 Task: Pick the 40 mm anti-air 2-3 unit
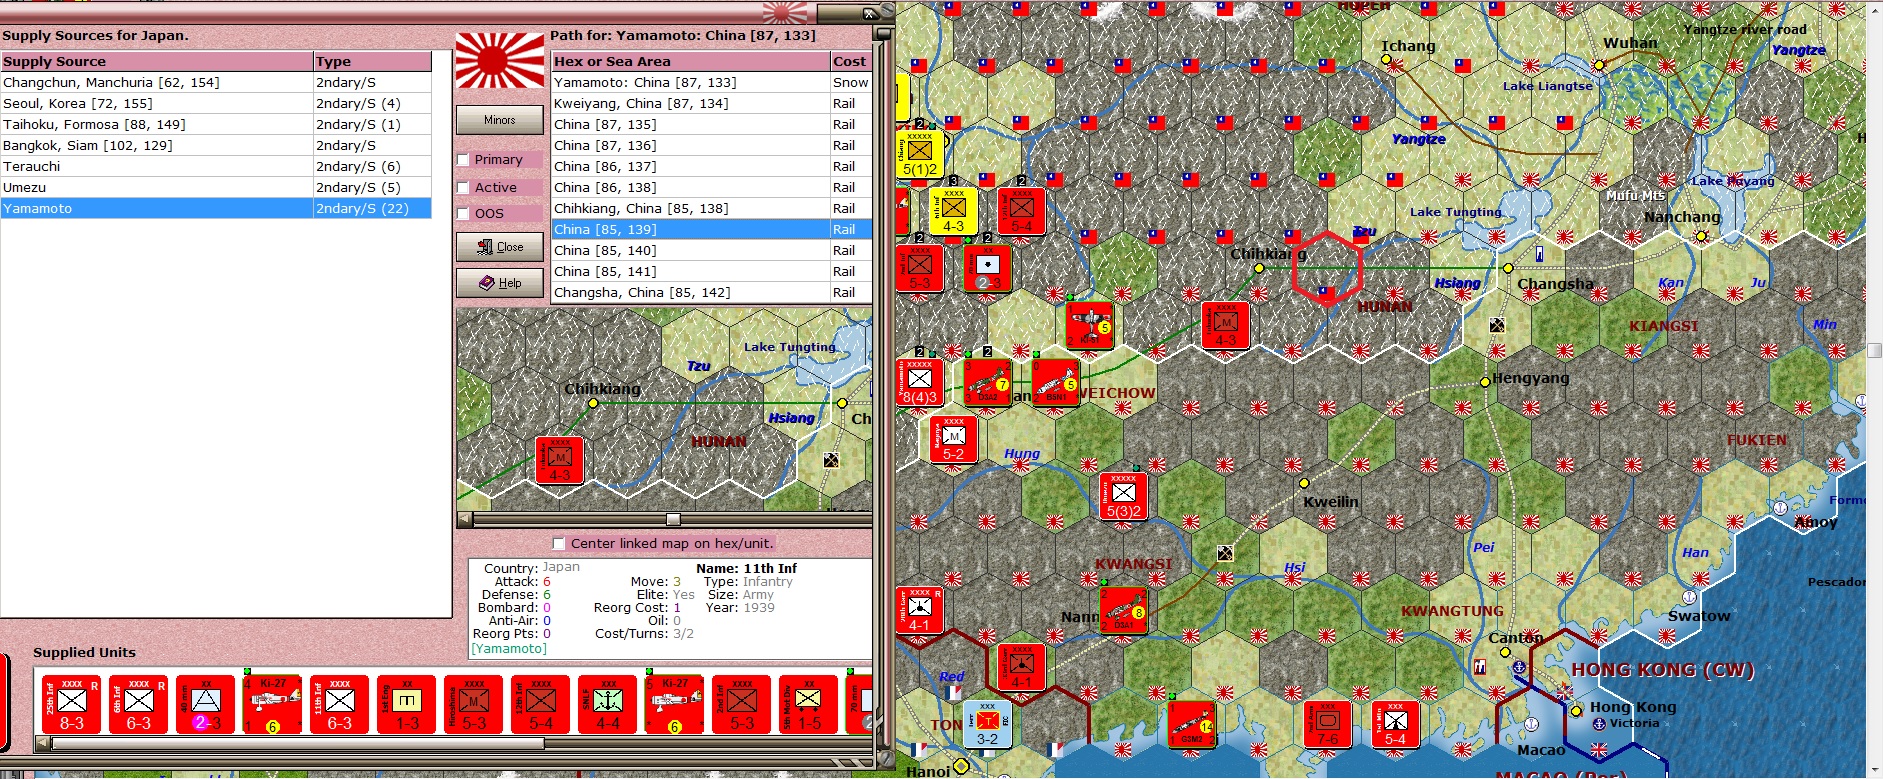[x=206, y=705]
